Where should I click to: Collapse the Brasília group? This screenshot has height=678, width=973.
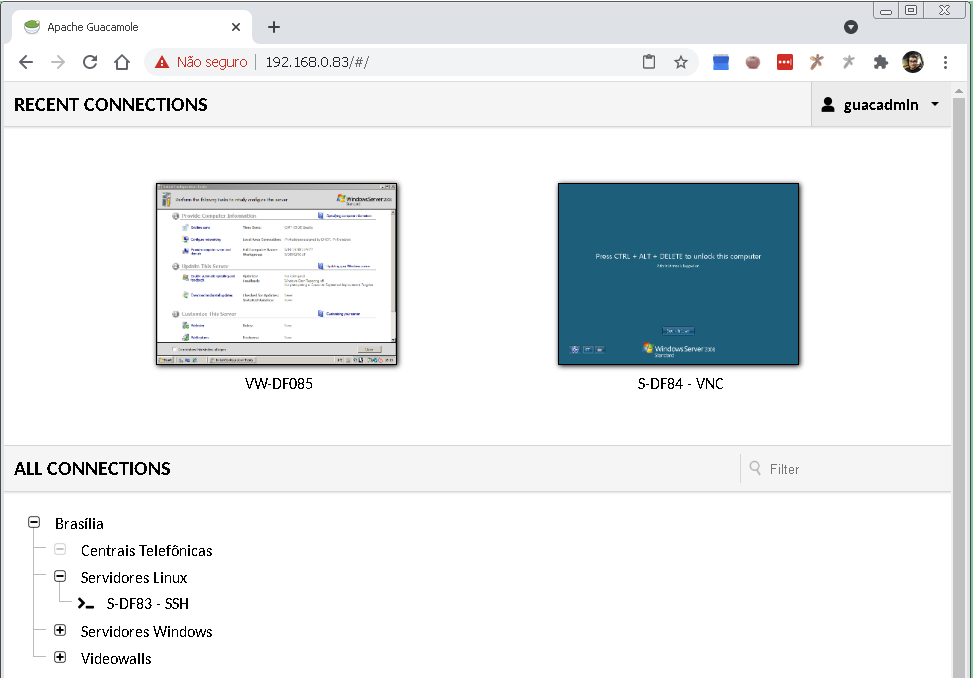[34, 522]
